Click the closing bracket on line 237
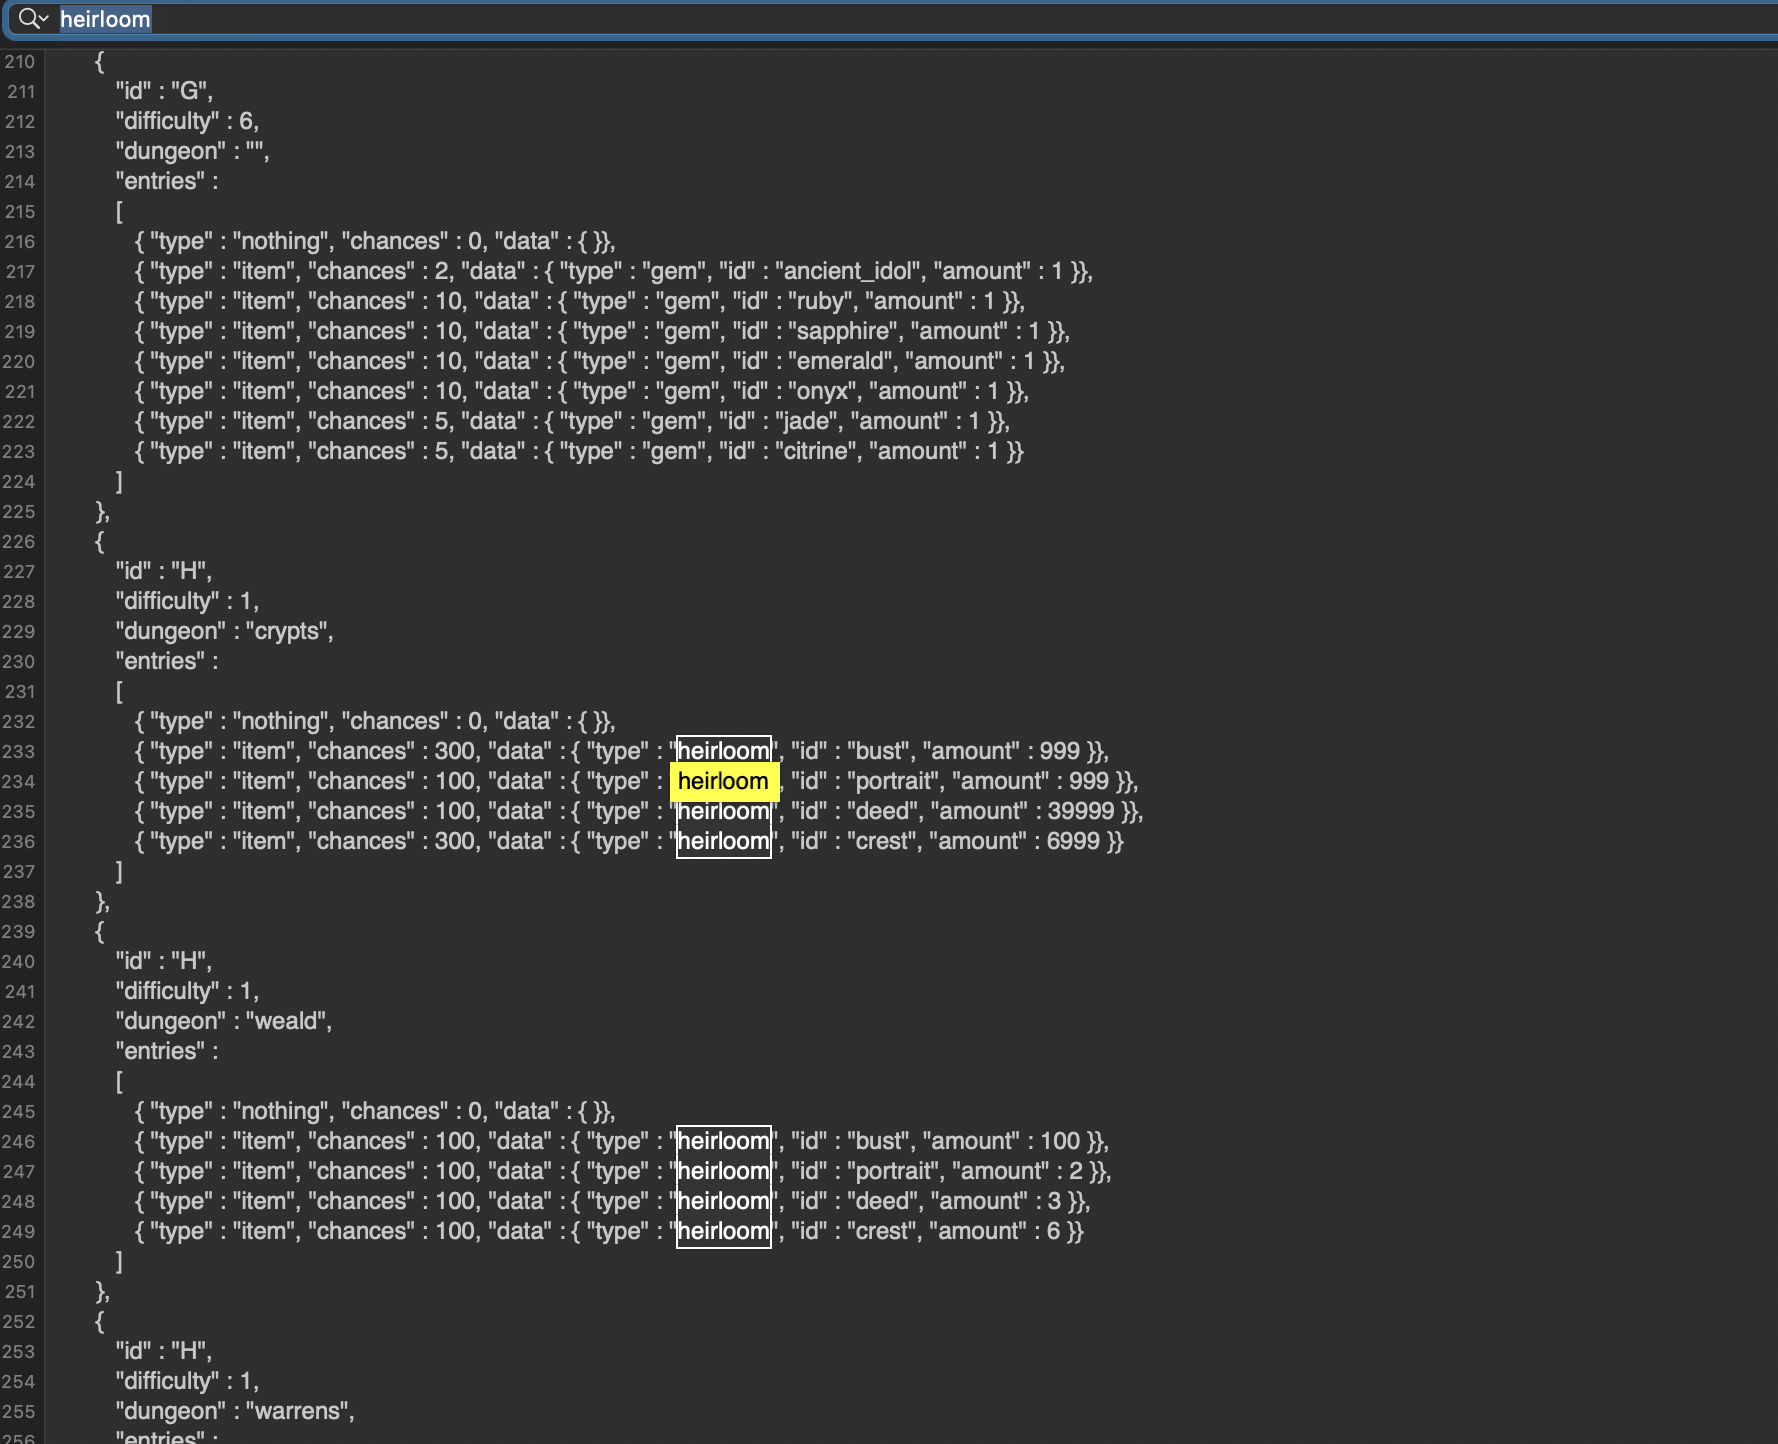 tap(119, 871)
